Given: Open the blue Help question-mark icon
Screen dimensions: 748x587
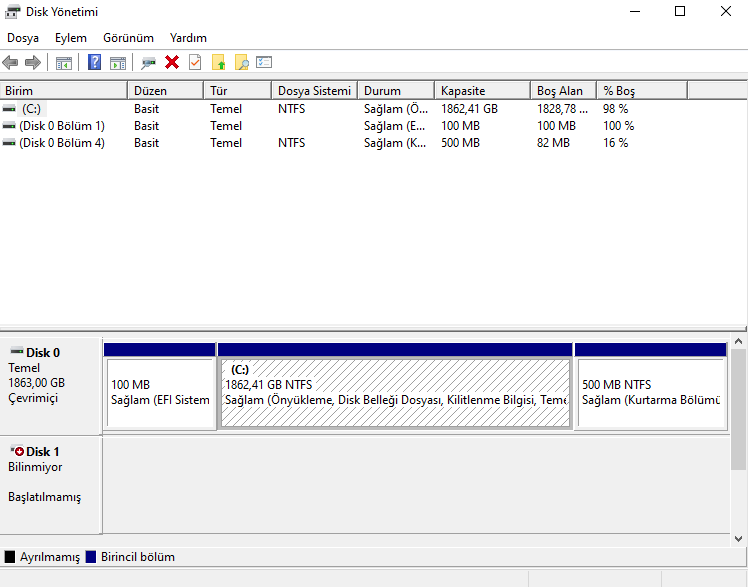Looking at the screenshot, I should tap(94, 62).
